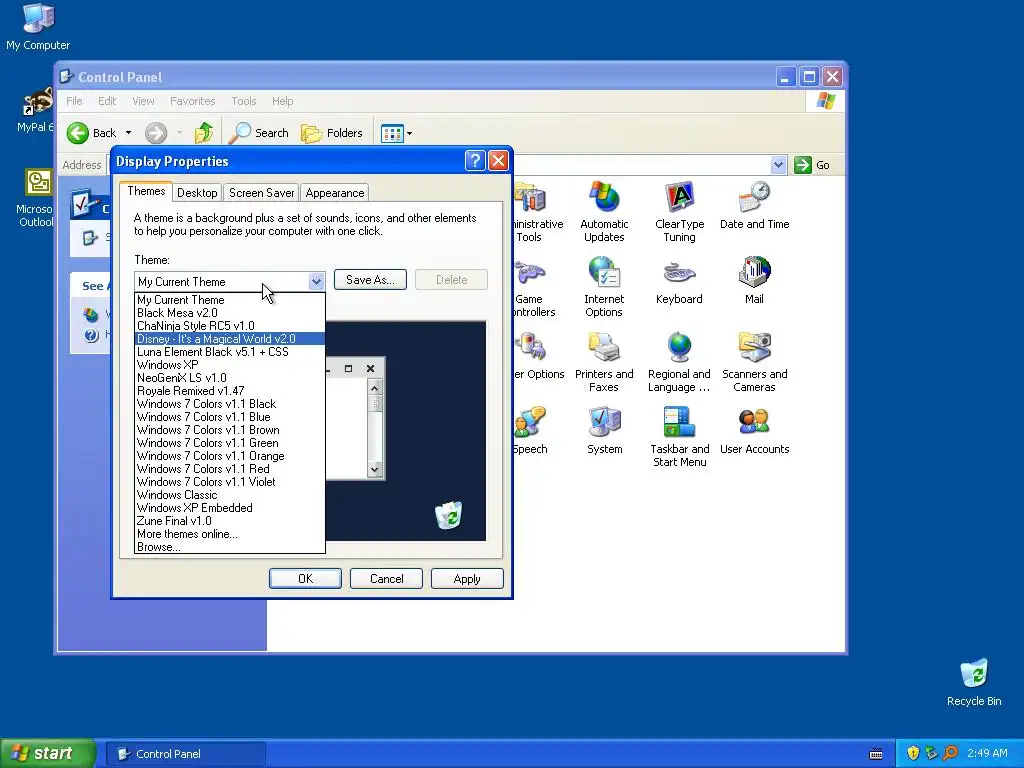
Task: Open the Mail applet
Action: tap(754, 281)
